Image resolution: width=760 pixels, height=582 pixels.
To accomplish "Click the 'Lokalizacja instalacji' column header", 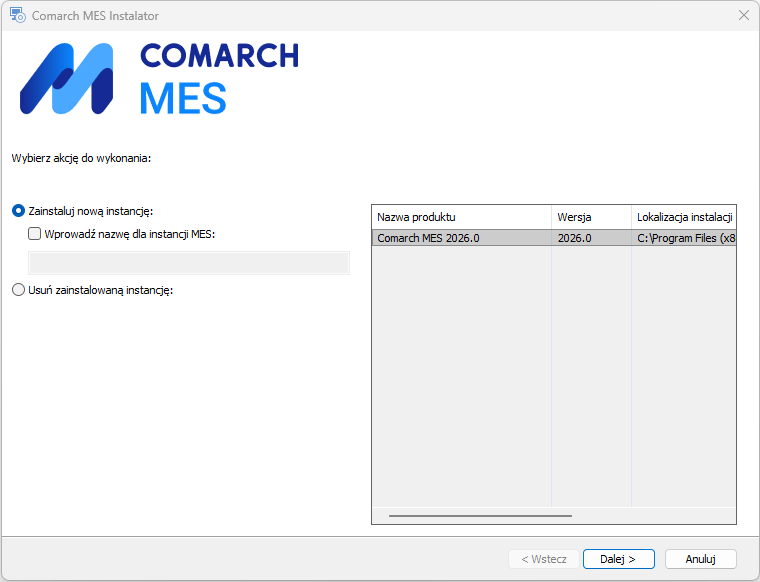I will [684, 217].
